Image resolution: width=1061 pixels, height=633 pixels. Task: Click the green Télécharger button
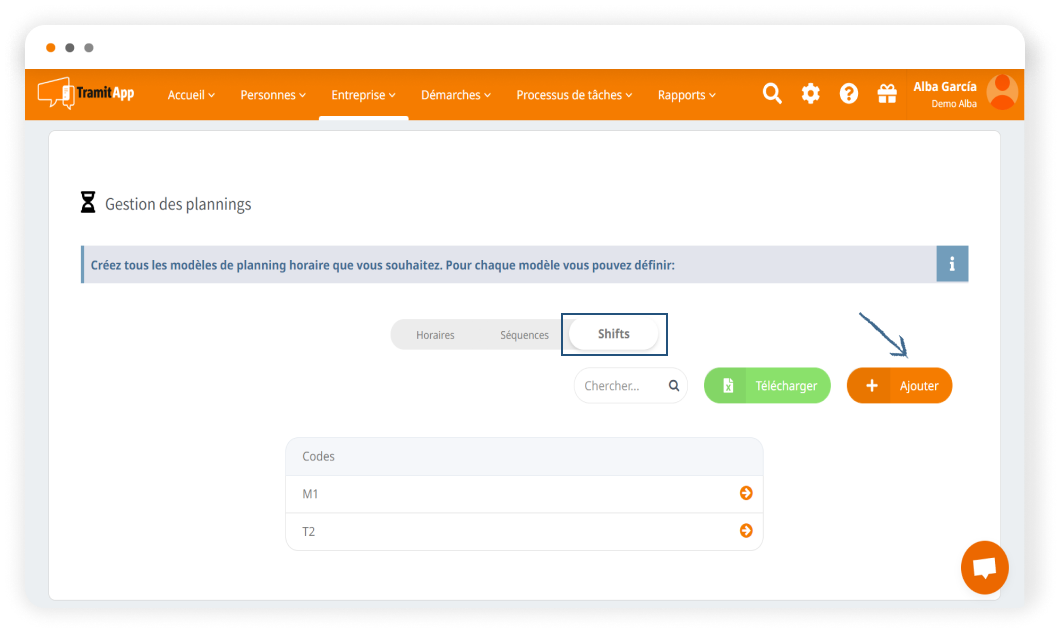pos(767,385)
